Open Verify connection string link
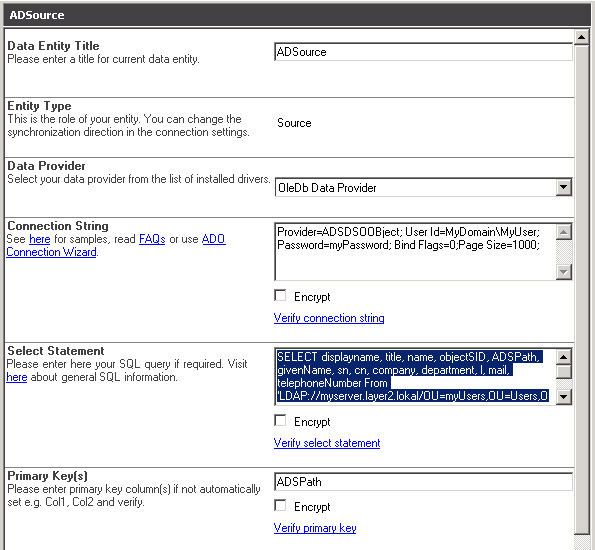Viewport: 595px width, 550px height. point(329,318)
